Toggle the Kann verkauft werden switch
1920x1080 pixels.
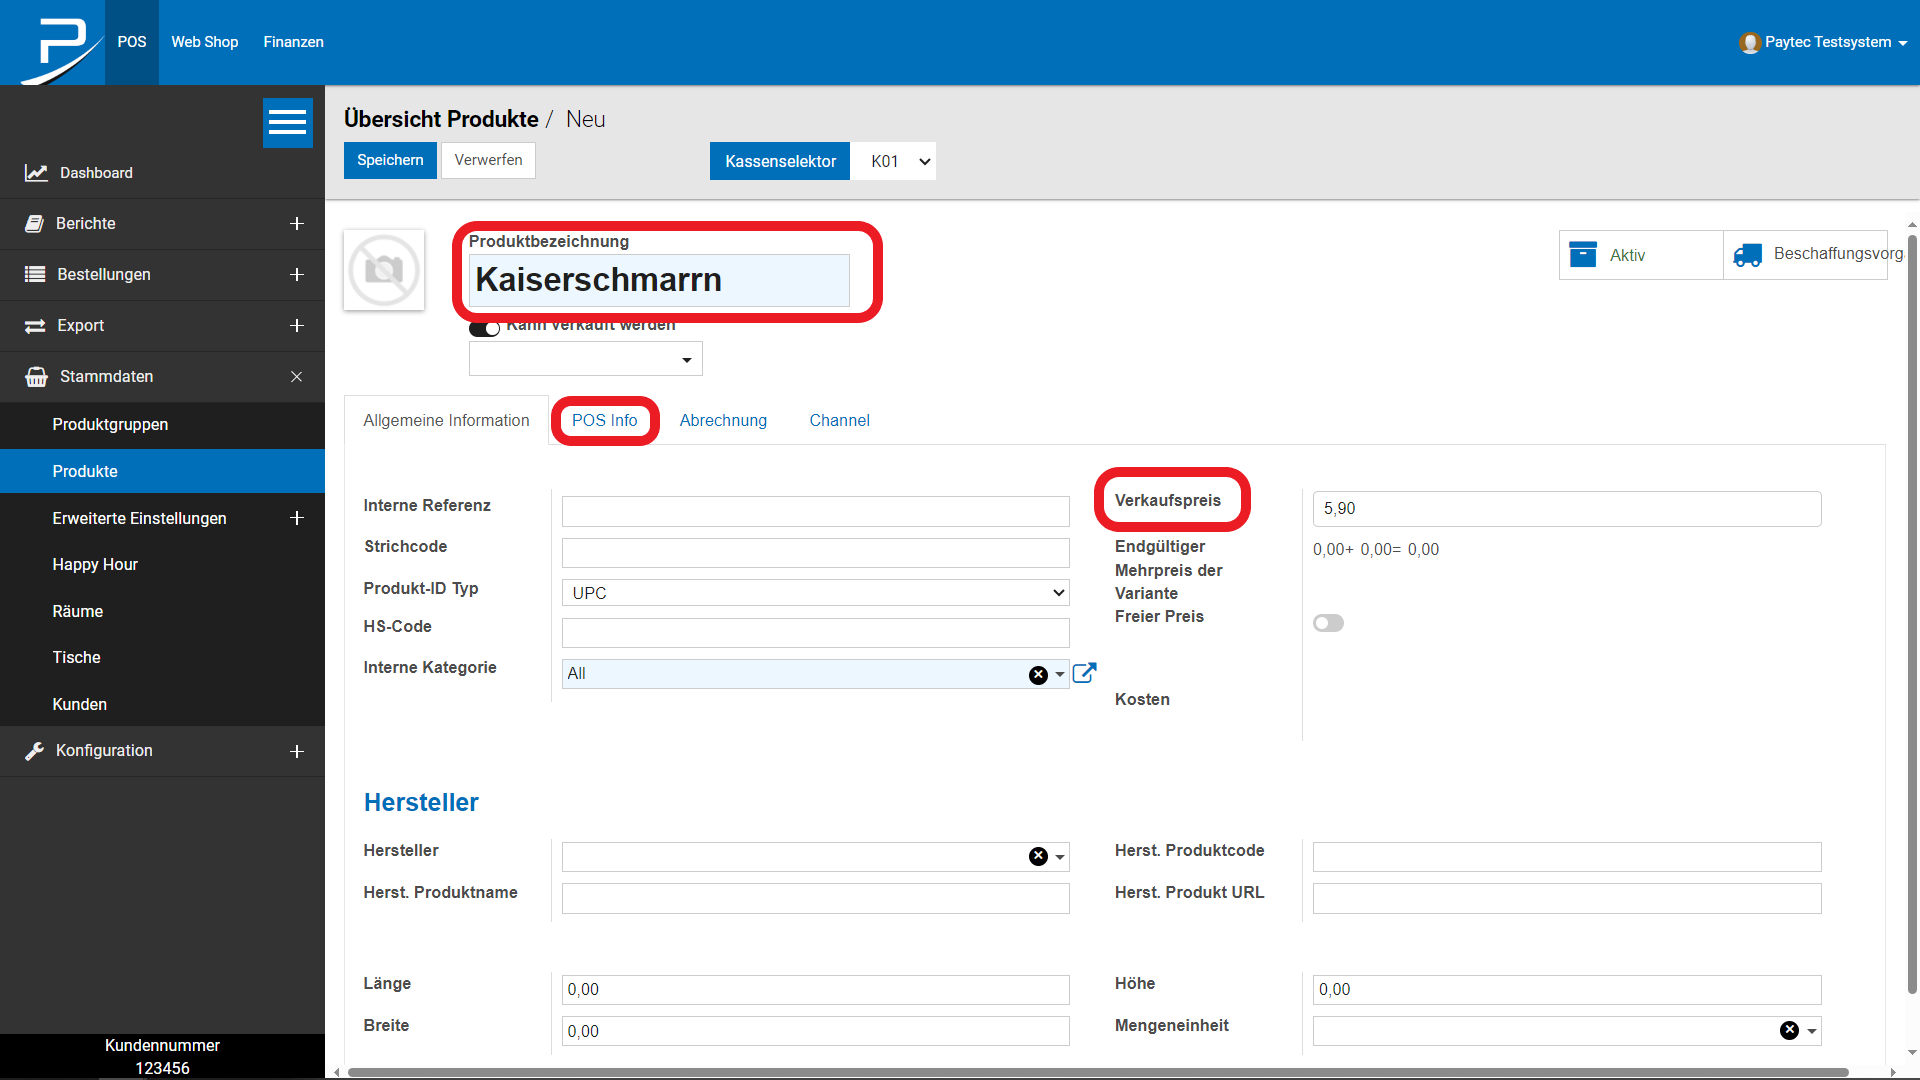click(484, 327)
